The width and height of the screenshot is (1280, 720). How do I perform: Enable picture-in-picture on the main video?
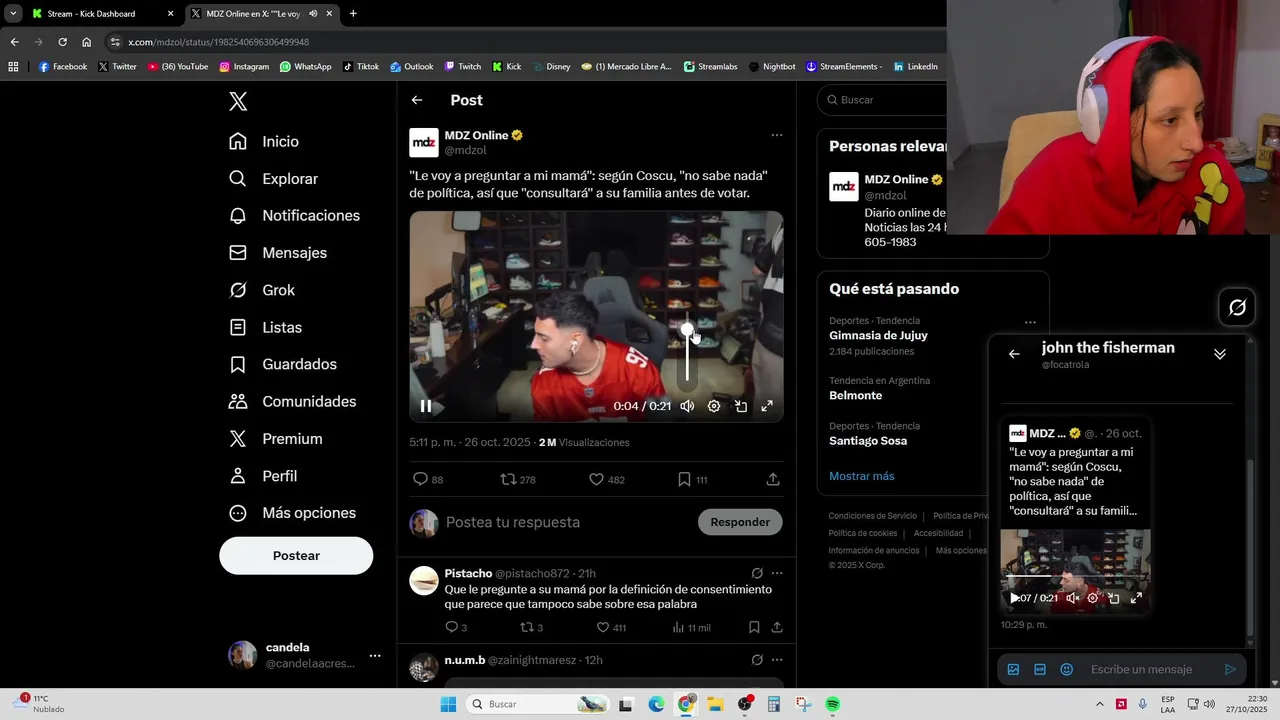click(x=741, y=406)
